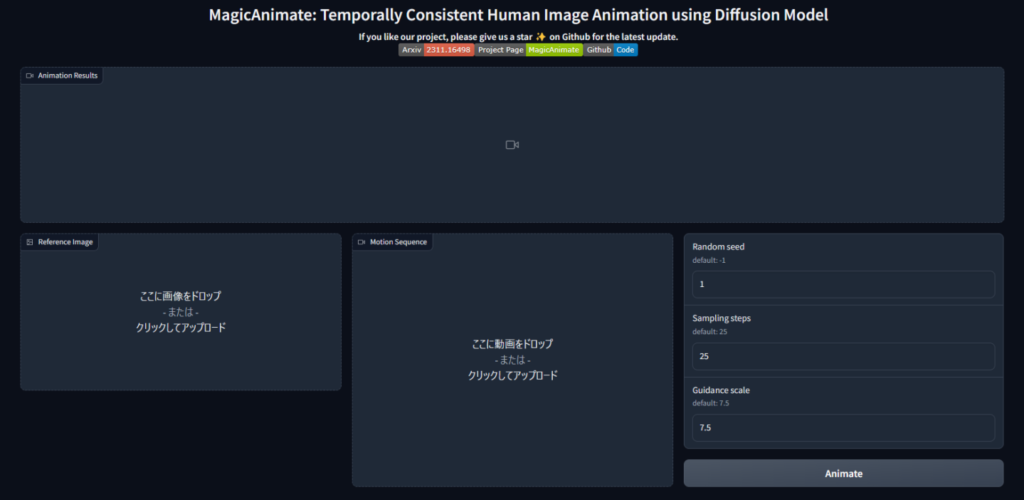Click Motion Sequence video upload area
1024x500 pixels.
click(513, 360)
